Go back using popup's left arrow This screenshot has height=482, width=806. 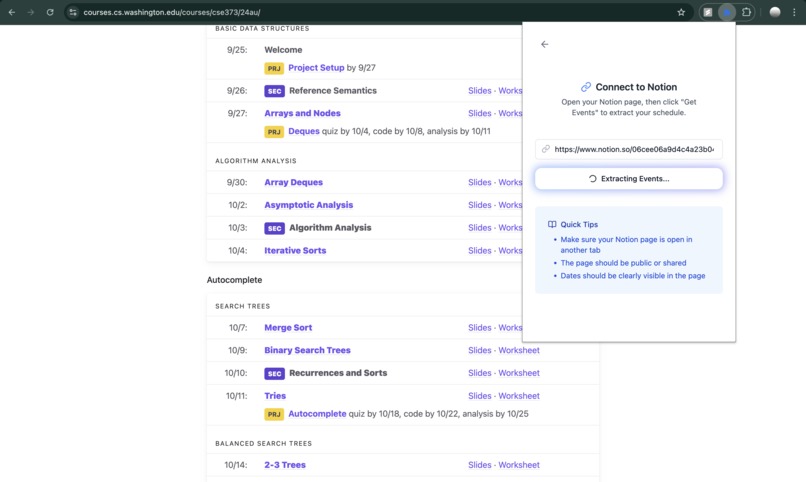[544, 44]
